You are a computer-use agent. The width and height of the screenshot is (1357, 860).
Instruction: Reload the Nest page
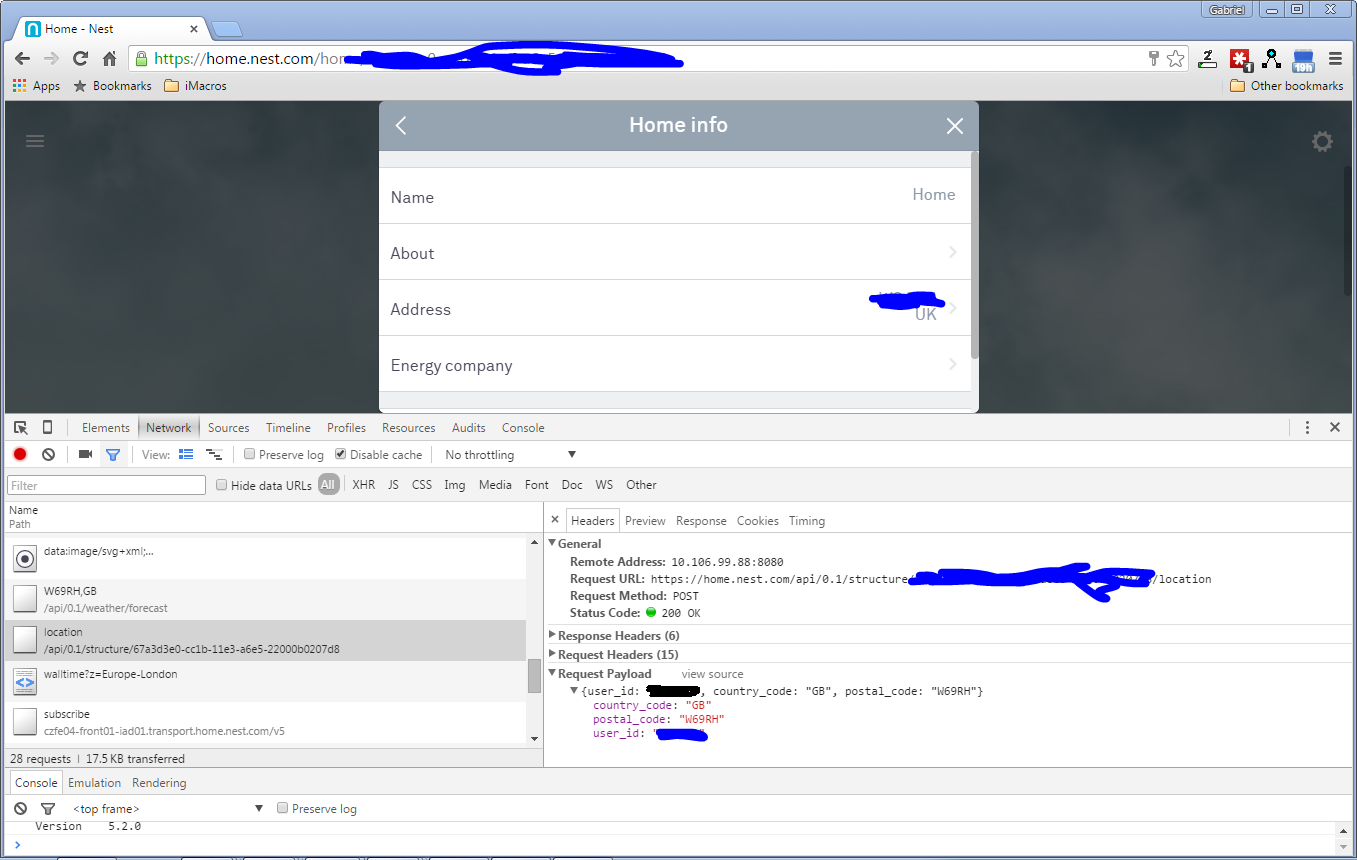[x=80, y=59]
